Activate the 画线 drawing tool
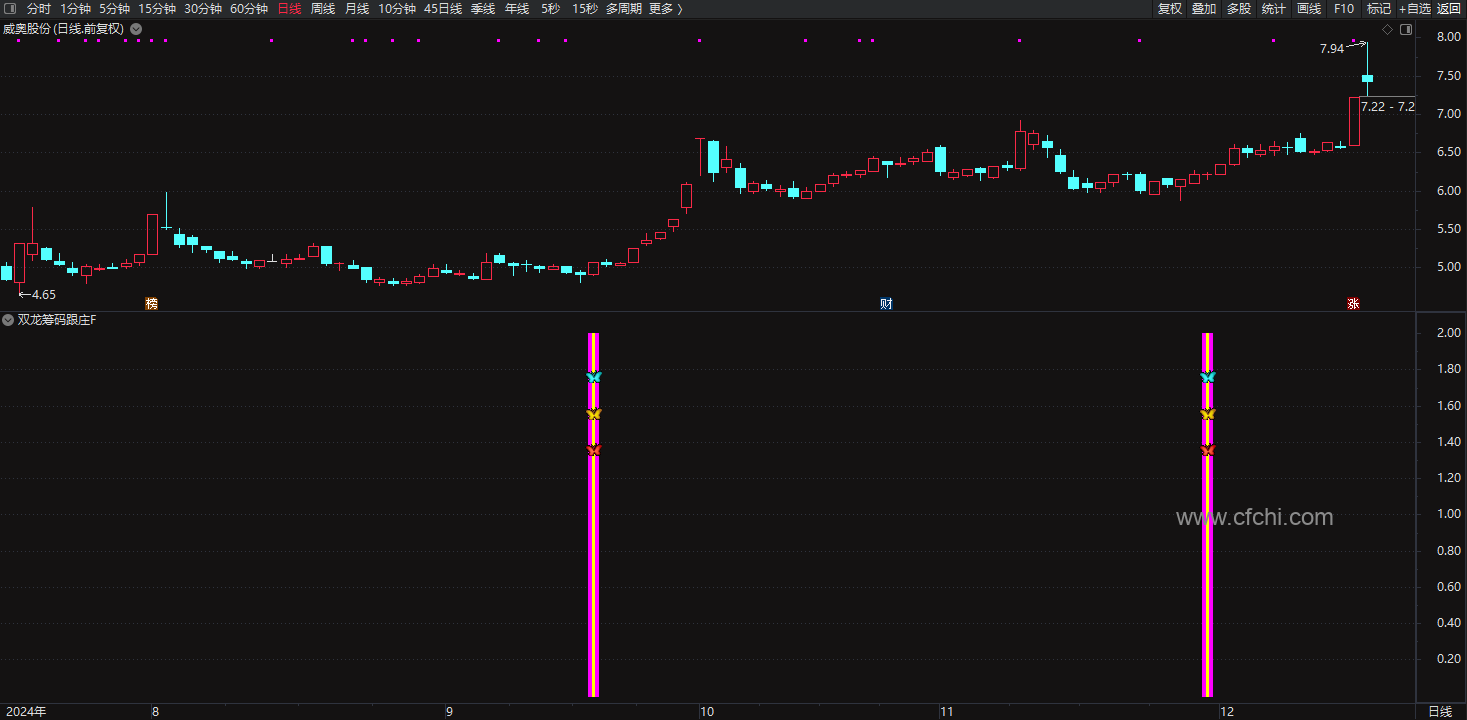The width and height of the screenshot is (1467, 720). [x=1309, y=9]
